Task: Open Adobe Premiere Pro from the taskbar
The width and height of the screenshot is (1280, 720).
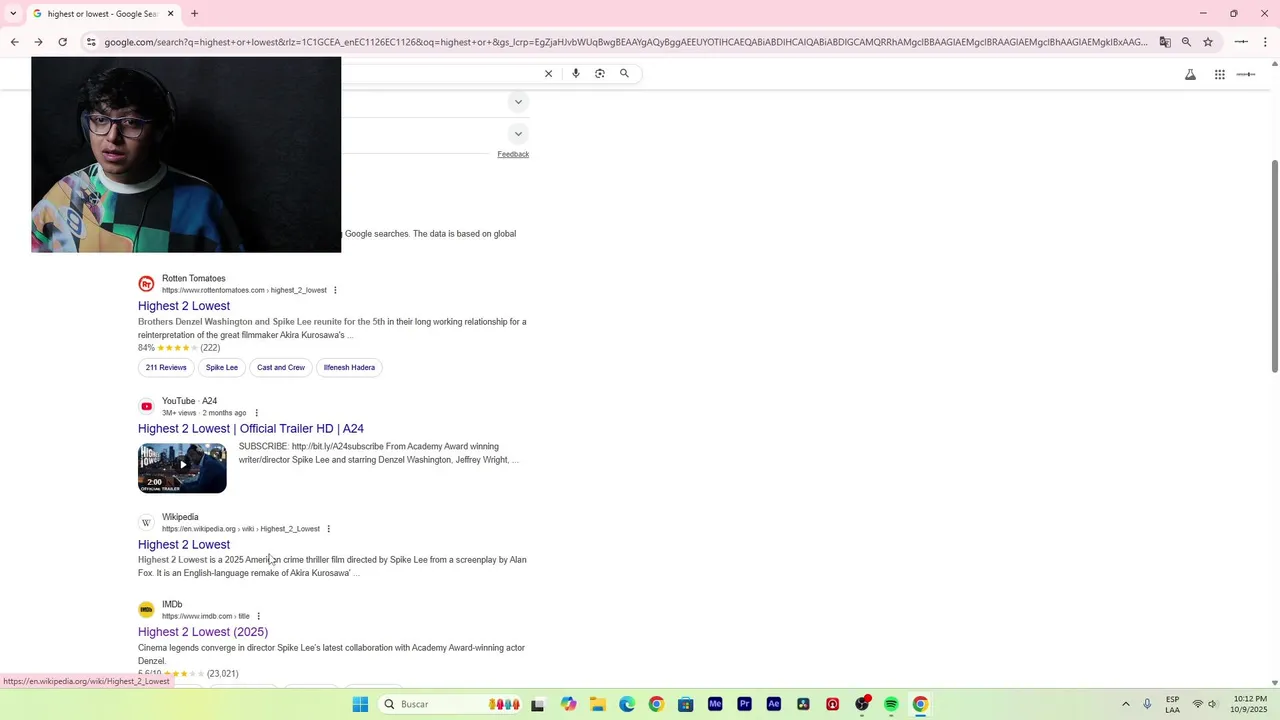Action: pos(744,704)
